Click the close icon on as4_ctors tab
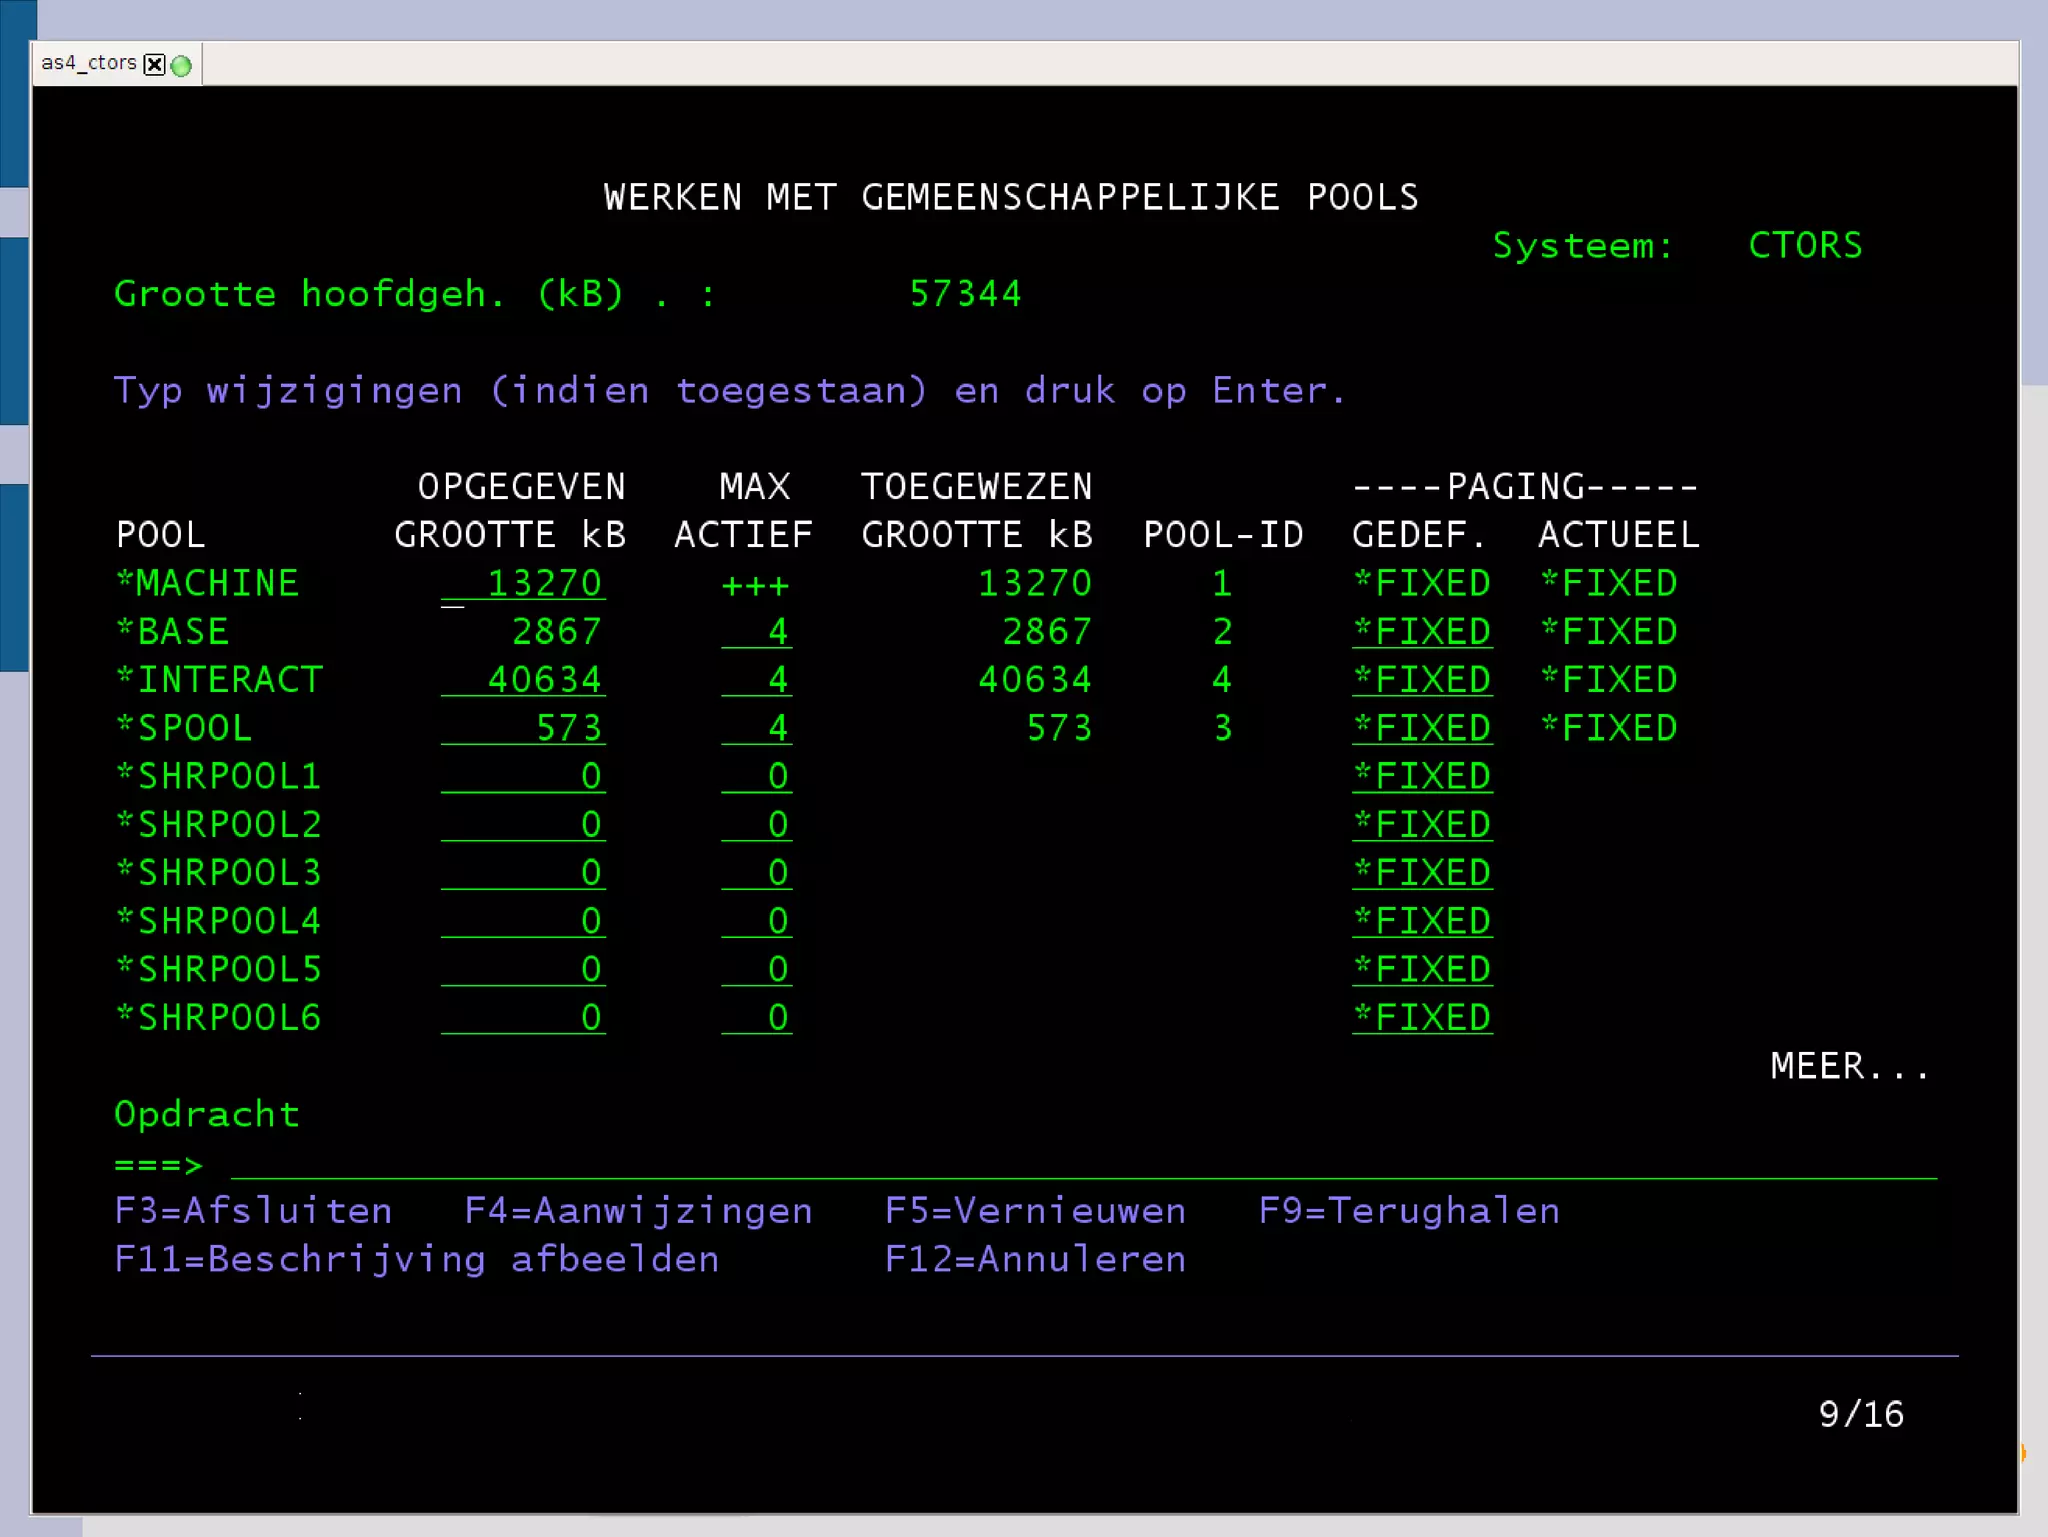 (154, 65)
